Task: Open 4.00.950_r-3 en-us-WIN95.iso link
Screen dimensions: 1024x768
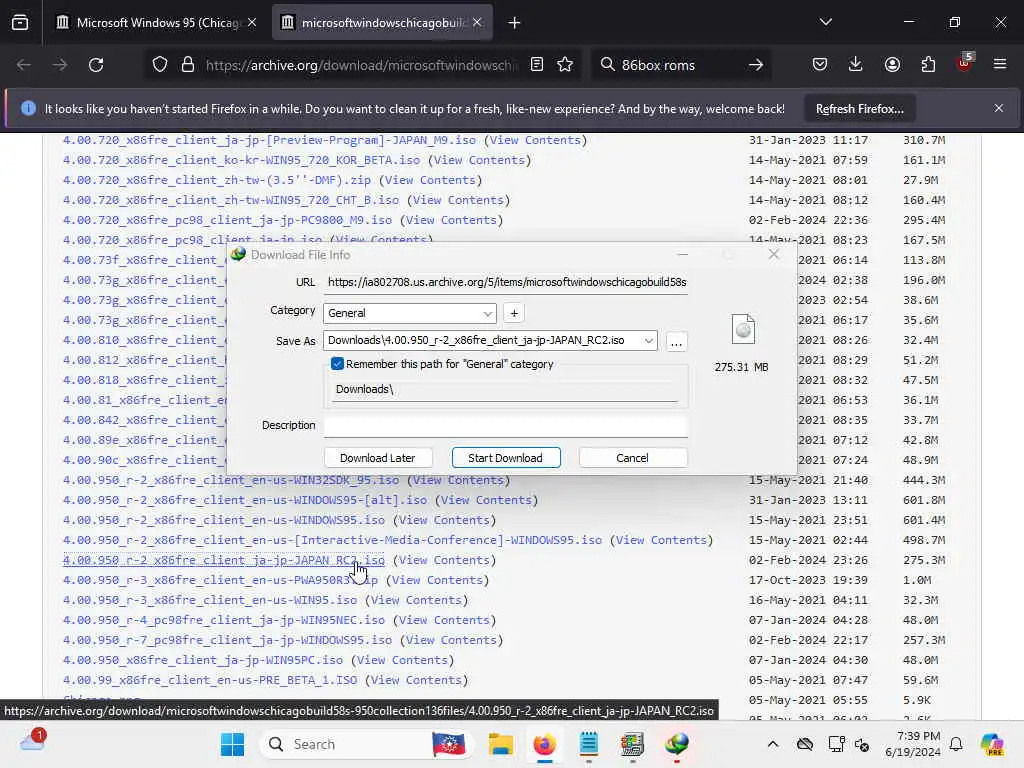Action: [210, 600]
